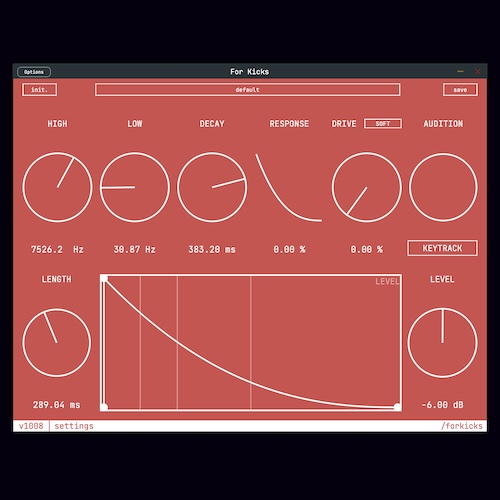Open the default preset selector
Image resolution: width=500 pixels, height=500 pixels.
247,90
